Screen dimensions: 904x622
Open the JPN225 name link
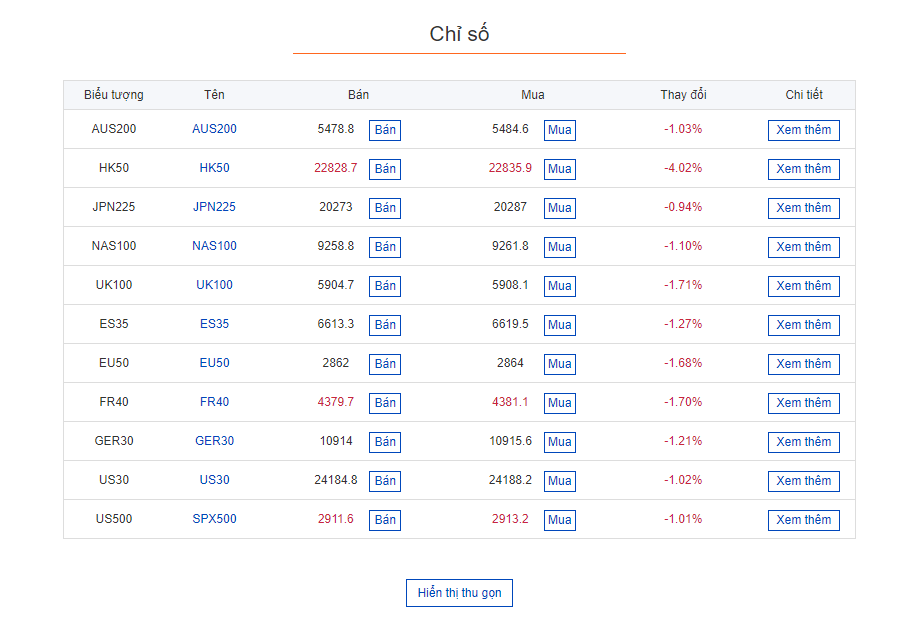pos(214,207)
